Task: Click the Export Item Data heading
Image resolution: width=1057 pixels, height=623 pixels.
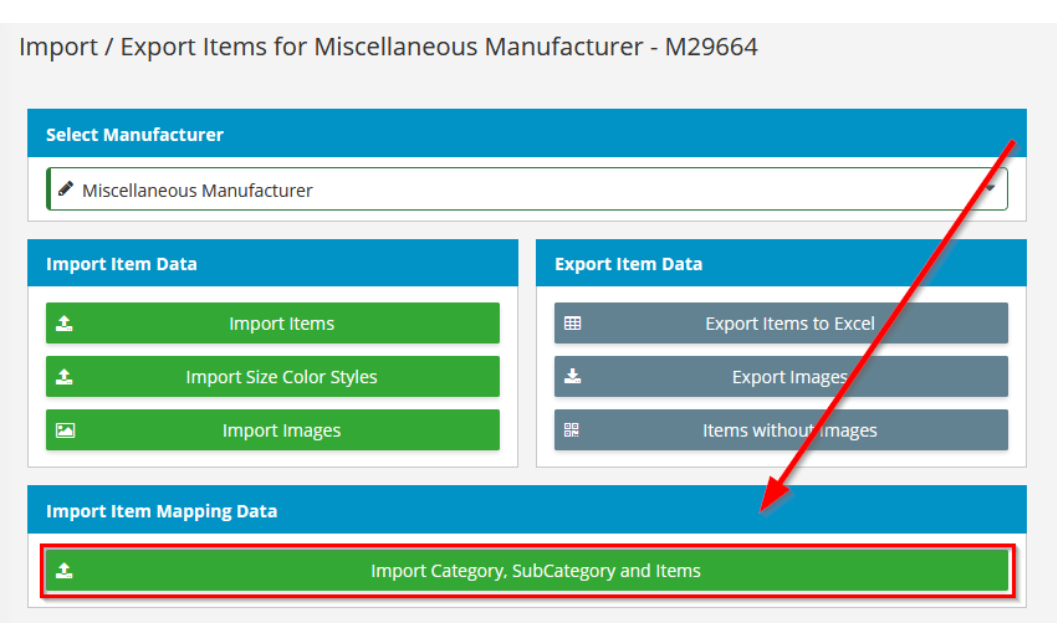Action: [628, 264]
